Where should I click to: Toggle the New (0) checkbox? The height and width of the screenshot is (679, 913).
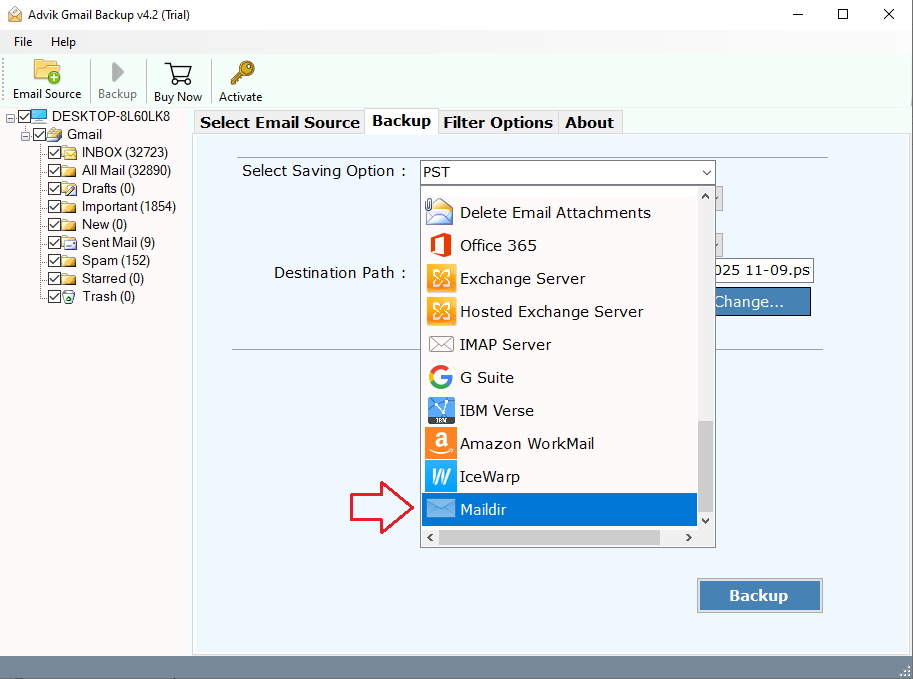(x=55, y=225)
